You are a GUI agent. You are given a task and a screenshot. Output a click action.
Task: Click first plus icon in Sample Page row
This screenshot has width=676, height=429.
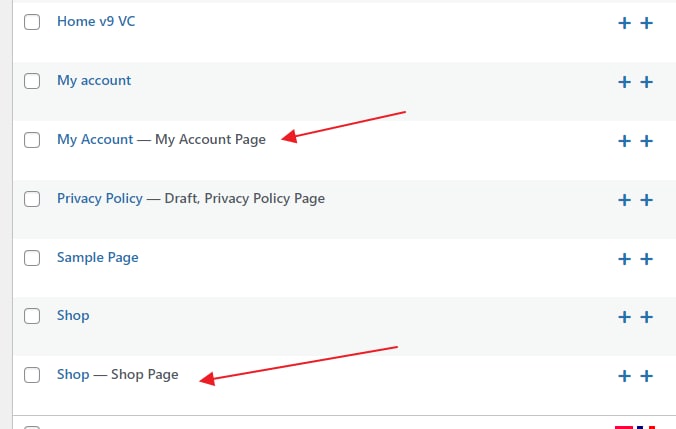[624, 259]
